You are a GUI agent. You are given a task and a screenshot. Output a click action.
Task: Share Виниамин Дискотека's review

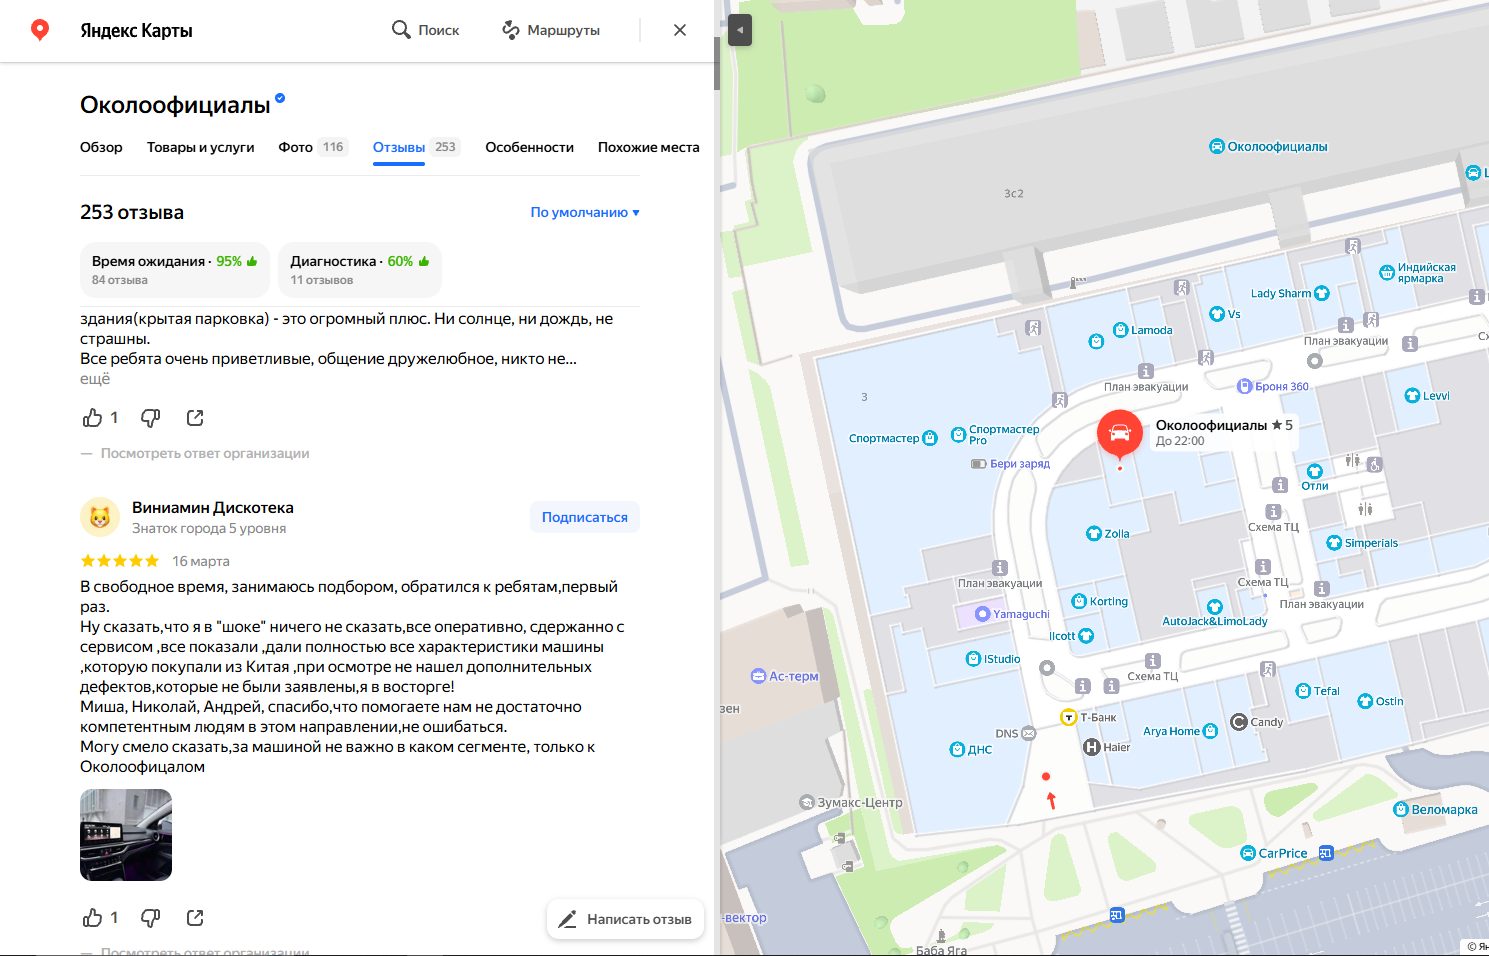tap(195, 918)
